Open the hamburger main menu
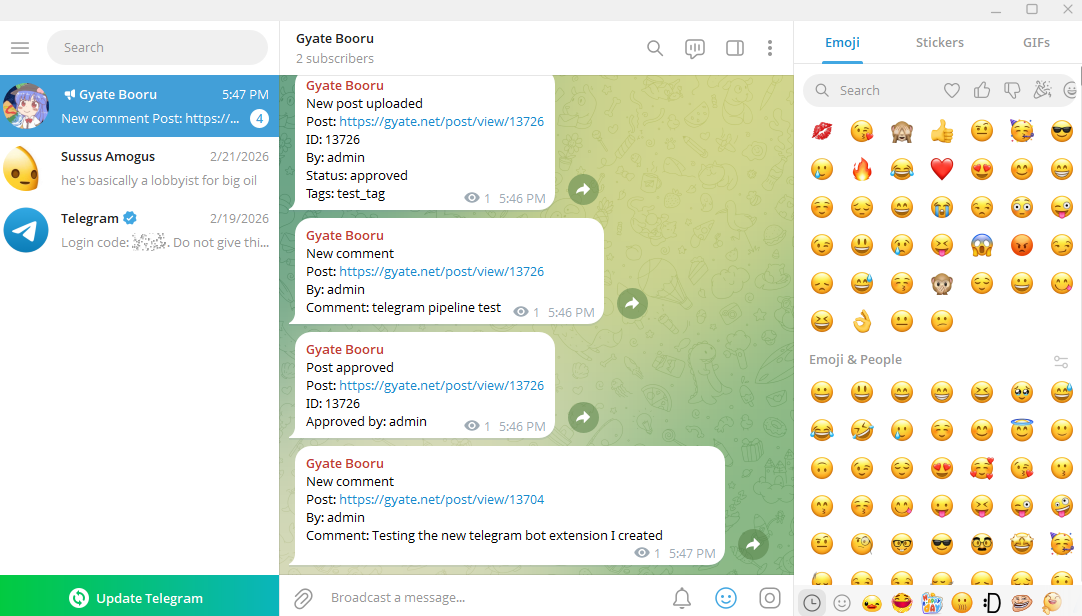The image size is (1082, 616). point(20,48)
